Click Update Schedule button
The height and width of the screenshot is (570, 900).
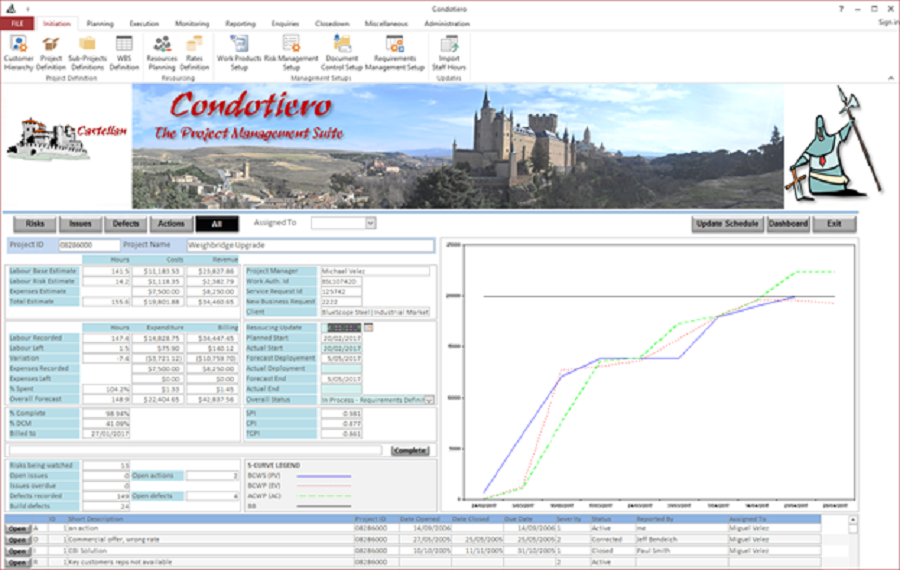[727, 224]
